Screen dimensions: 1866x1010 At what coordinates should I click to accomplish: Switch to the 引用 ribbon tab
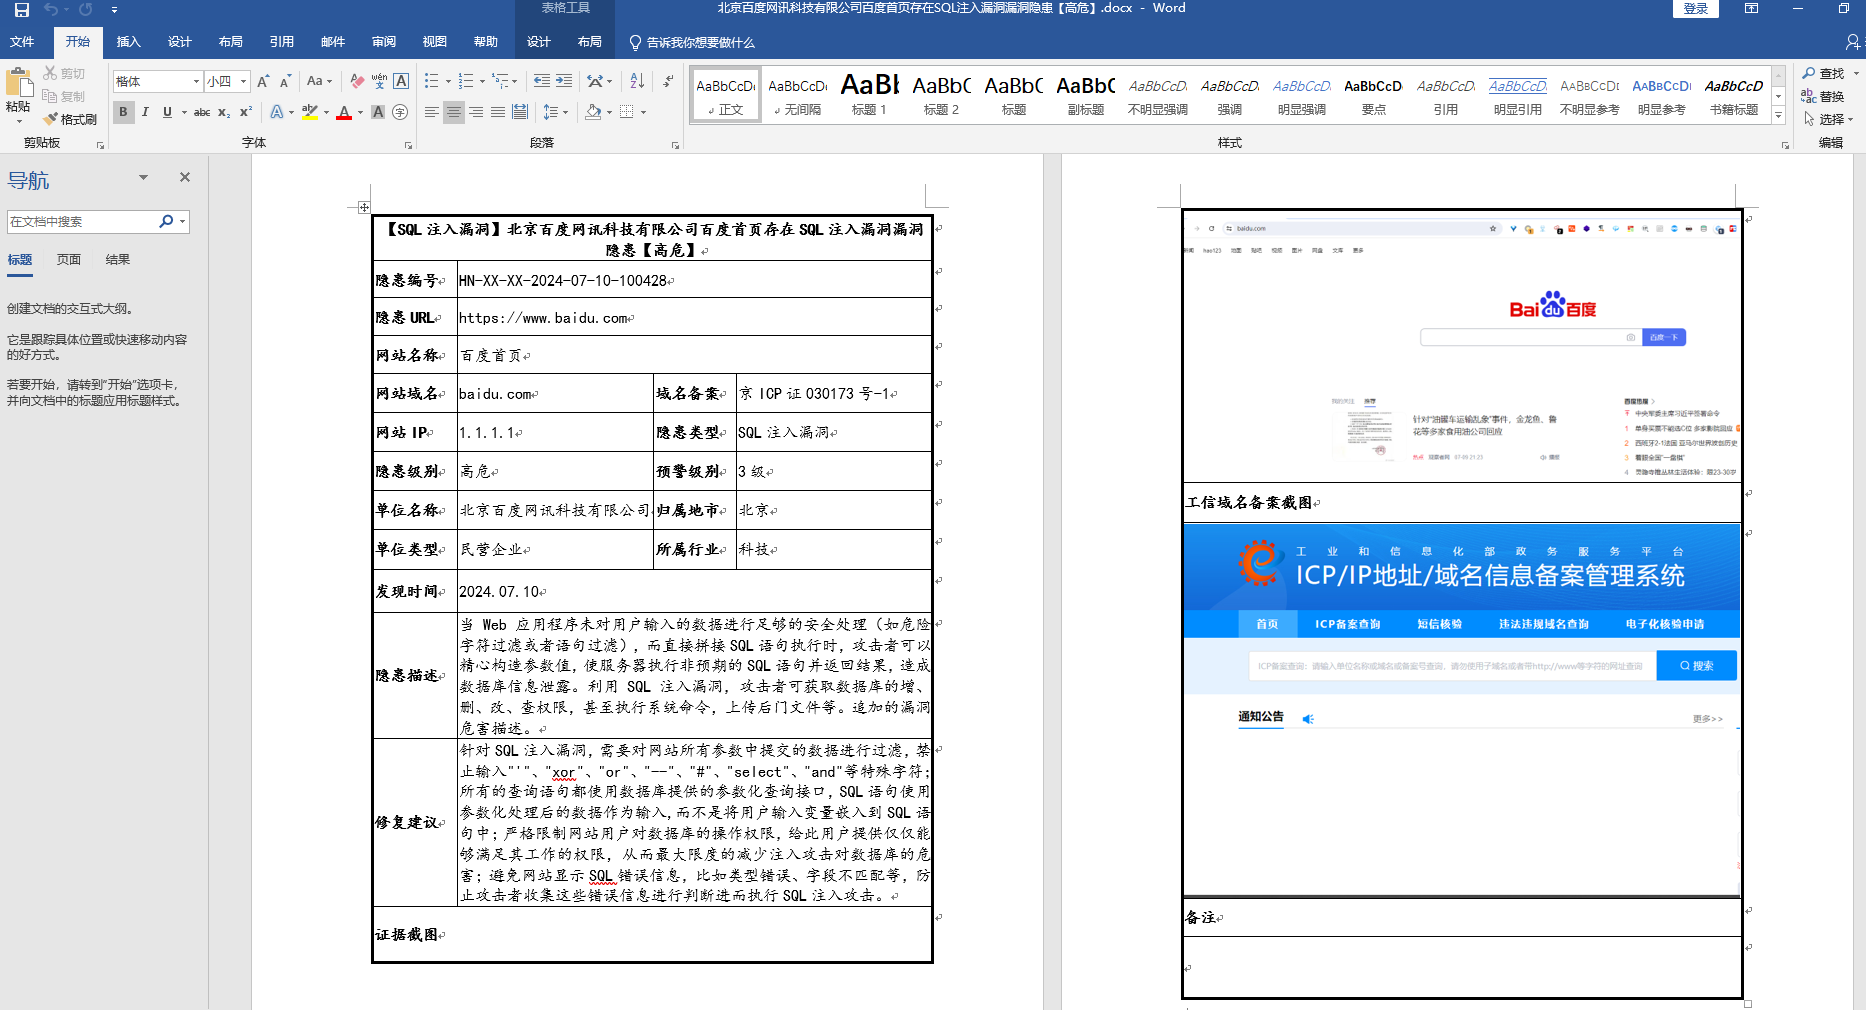(281, 42)
